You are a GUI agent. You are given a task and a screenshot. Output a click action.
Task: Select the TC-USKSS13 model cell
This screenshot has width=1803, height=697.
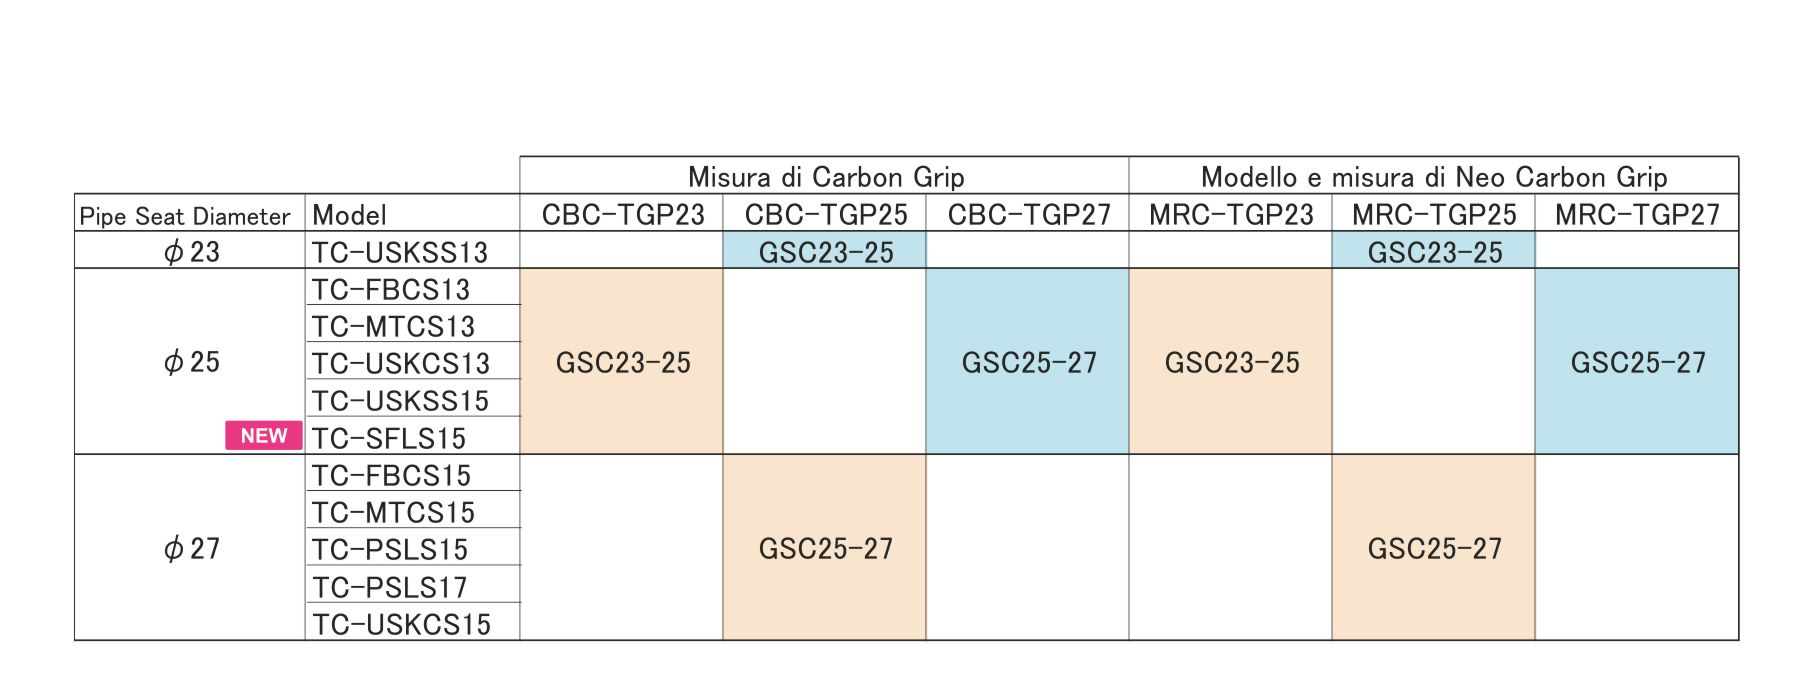coord(400,252)
